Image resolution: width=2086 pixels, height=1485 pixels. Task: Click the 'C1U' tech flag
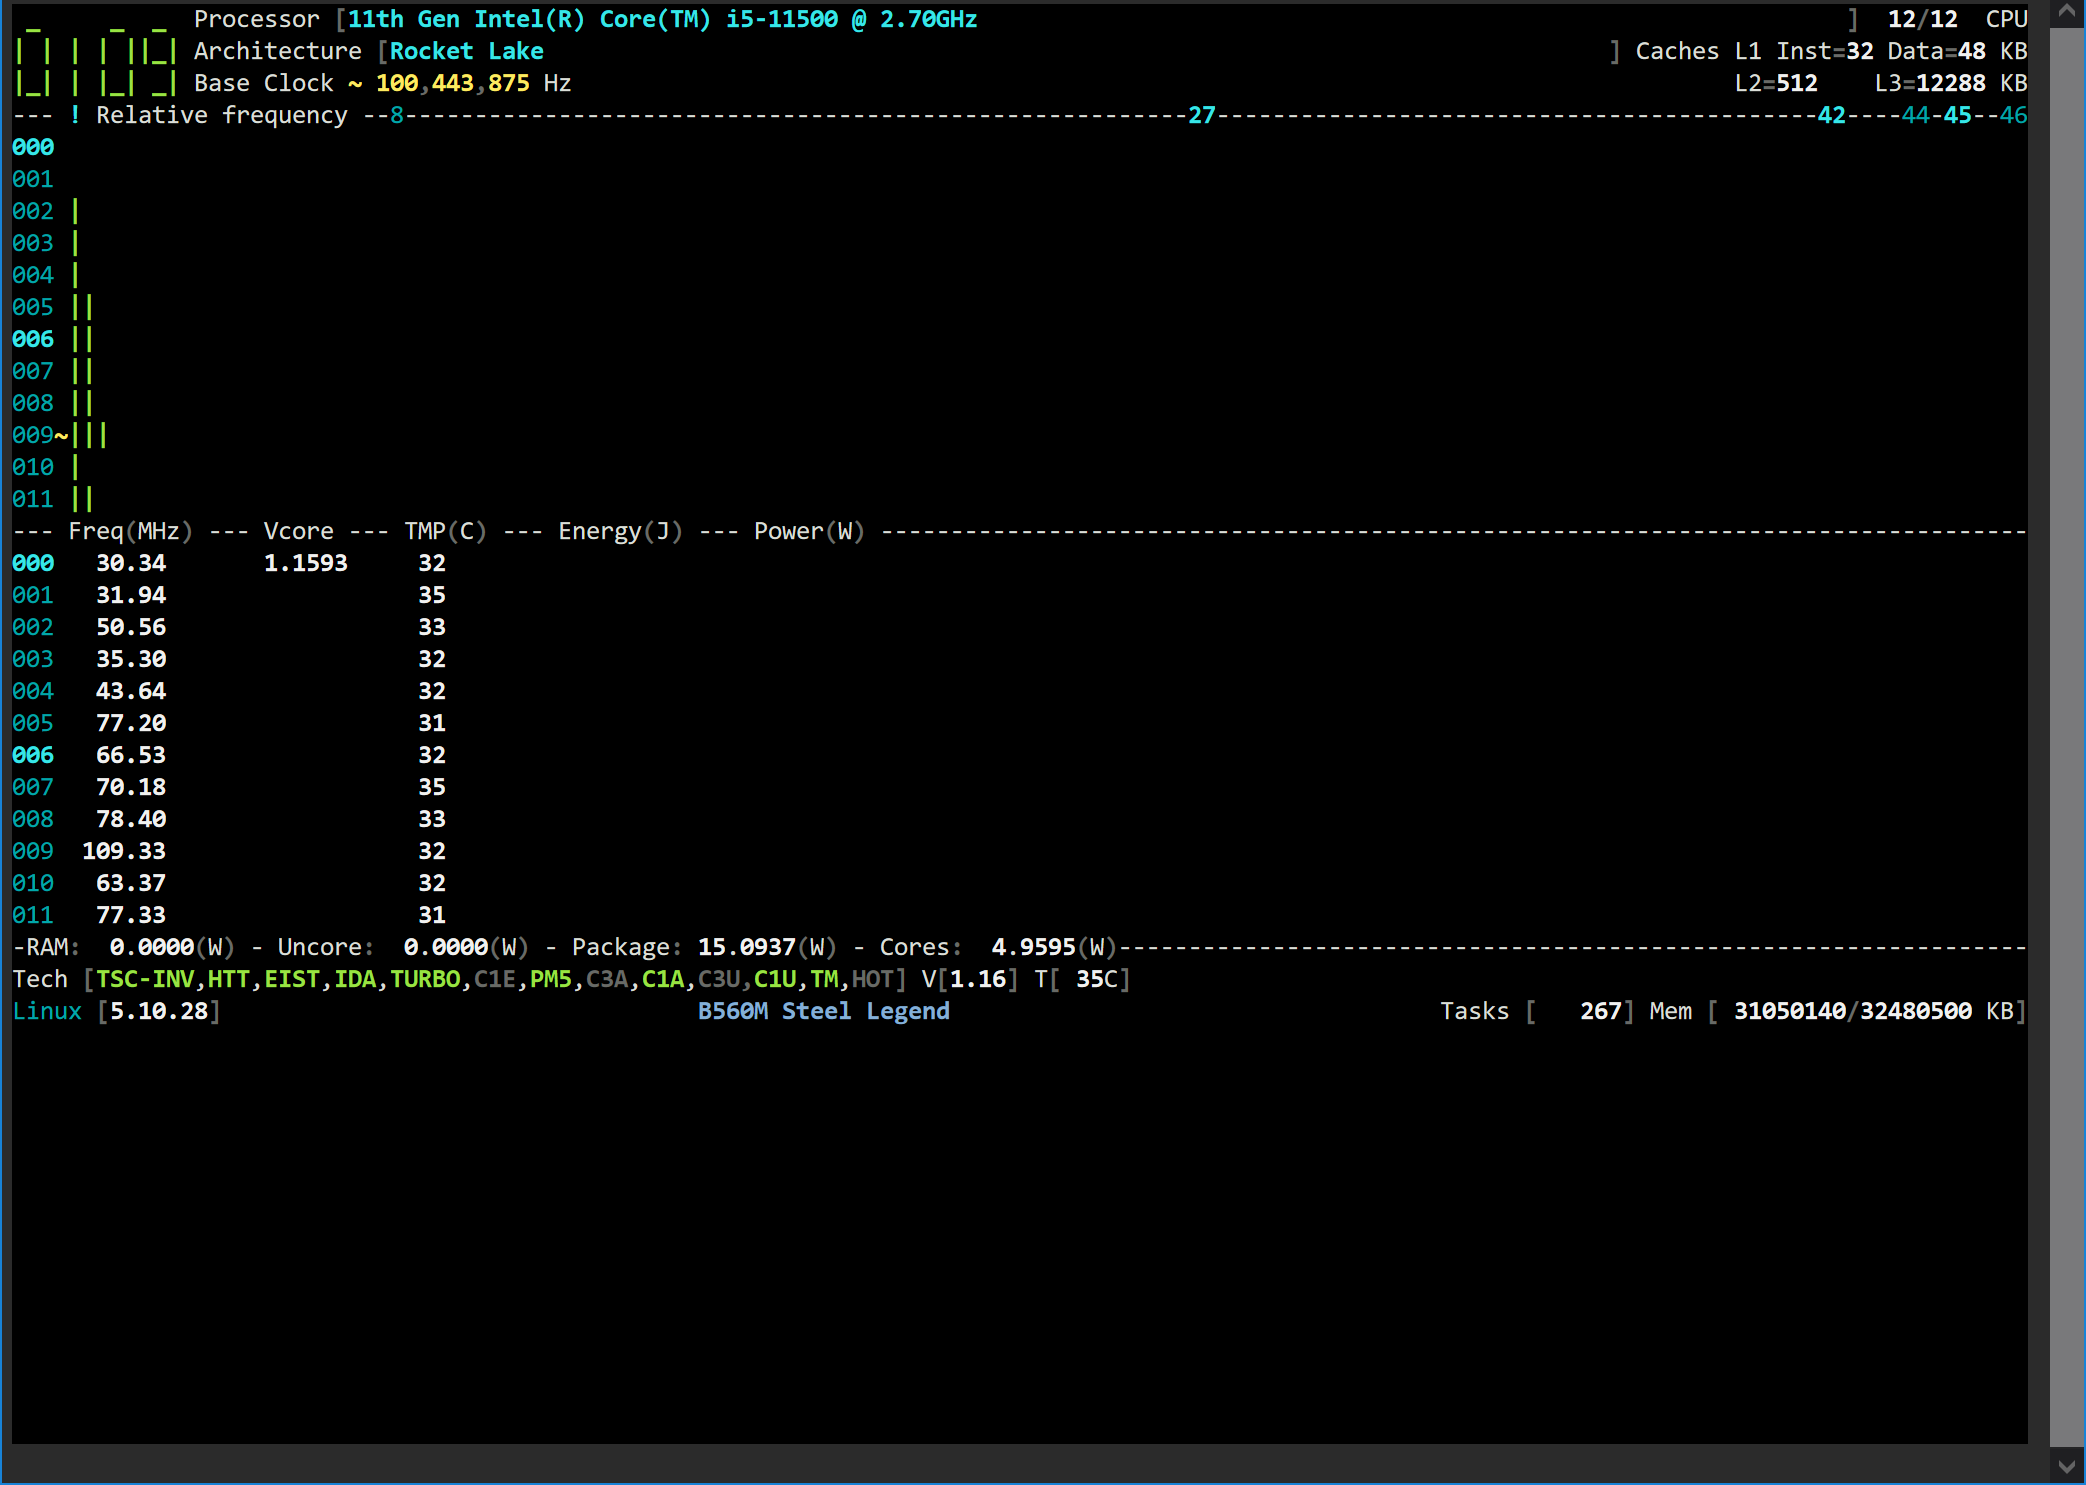pyautogui.click(x=775, y=979)
